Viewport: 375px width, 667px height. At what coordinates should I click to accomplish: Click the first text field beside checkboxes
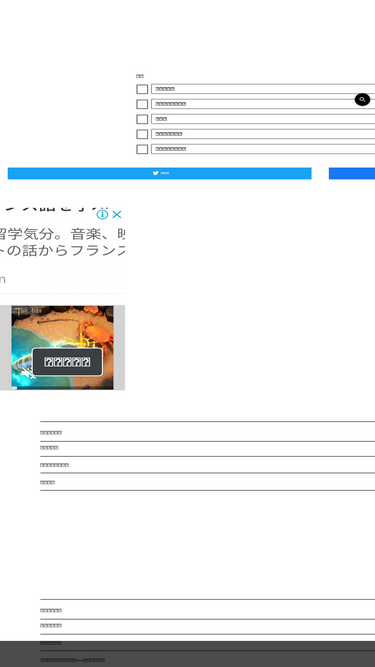(263, 89)
